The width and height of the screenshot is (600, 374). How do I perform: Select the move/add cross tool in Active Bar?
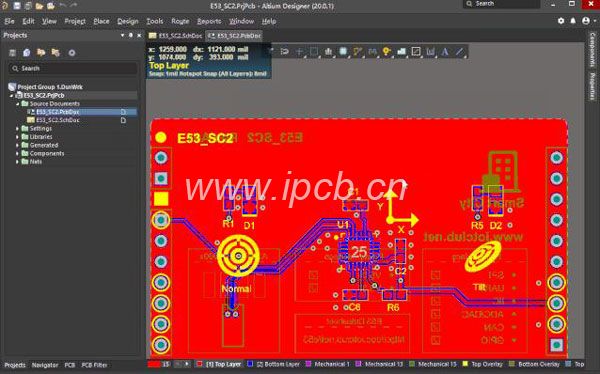pyautogui.click(x=300, y=52)
